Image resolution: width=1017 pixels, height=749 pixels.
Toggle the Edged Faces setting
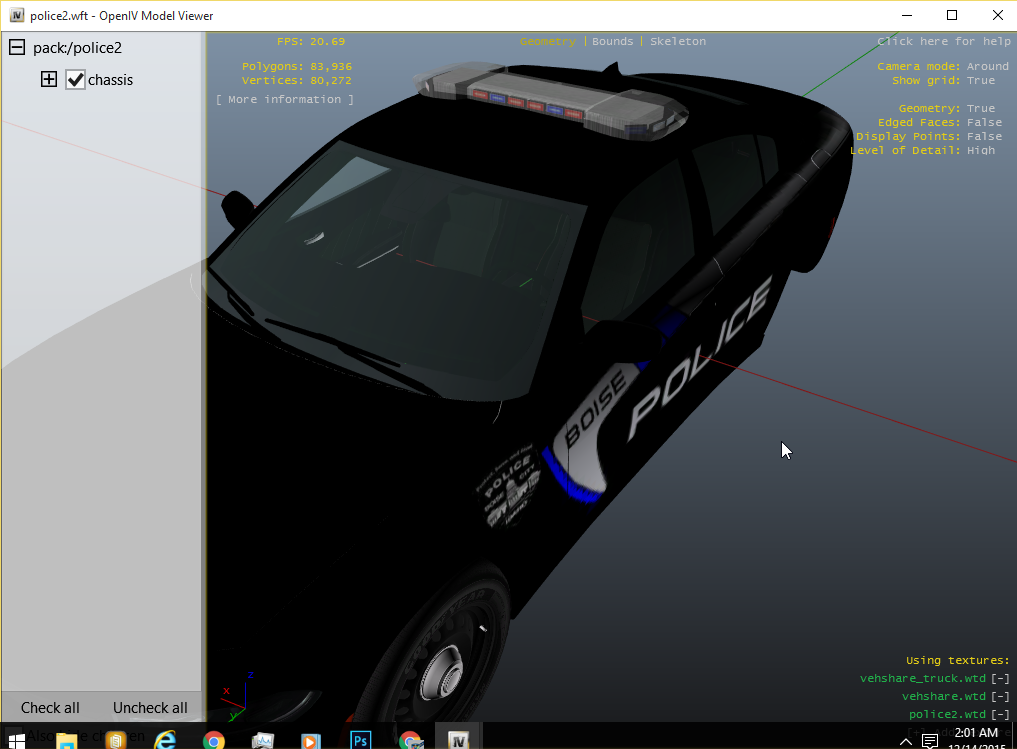coord(983,123)
